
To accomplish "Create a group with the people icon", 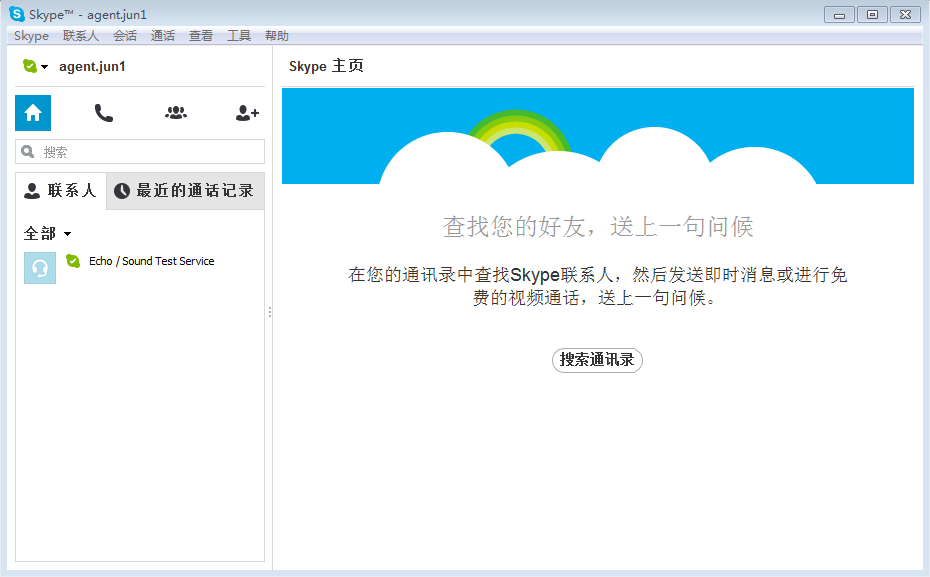I will pyautogui.click(x=176, y=113).
